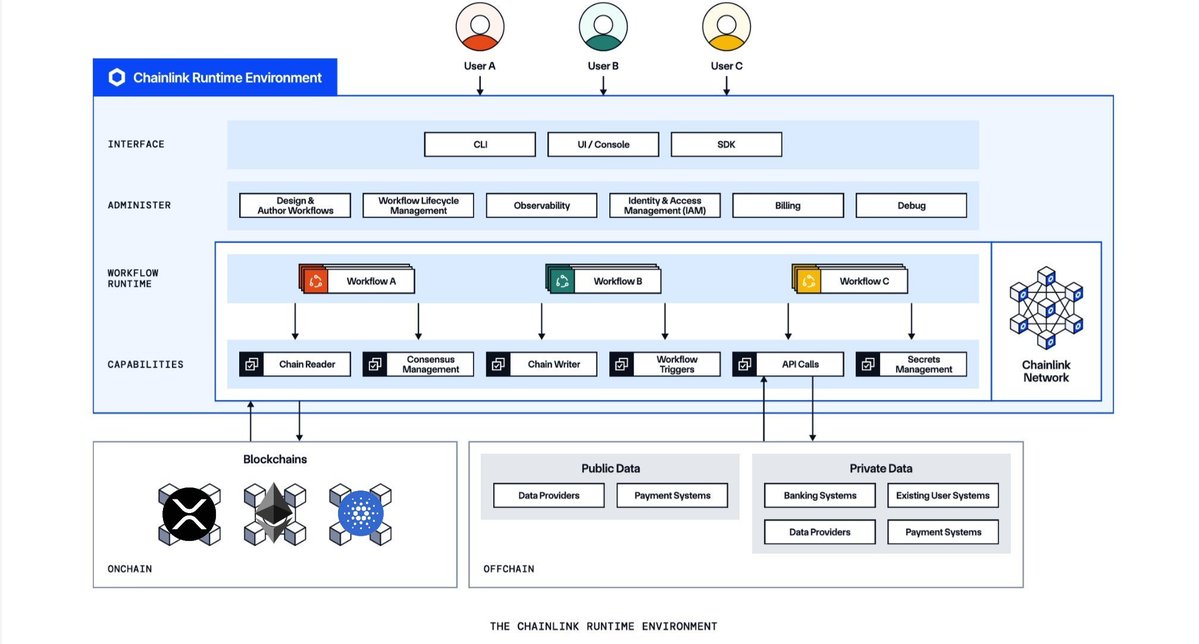Click the OFFCHAIN label
The image size is (1199, 644).
[x=509, y=568]
